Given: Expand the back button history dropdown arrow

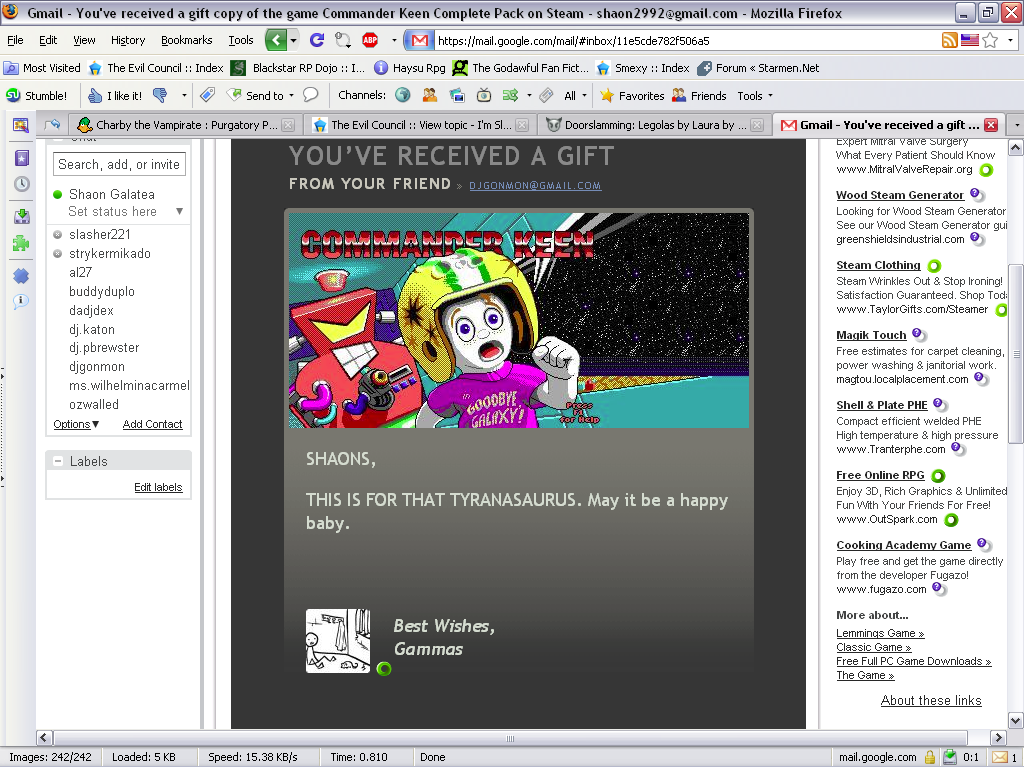Looking at the screenshot, I should 293,40.
